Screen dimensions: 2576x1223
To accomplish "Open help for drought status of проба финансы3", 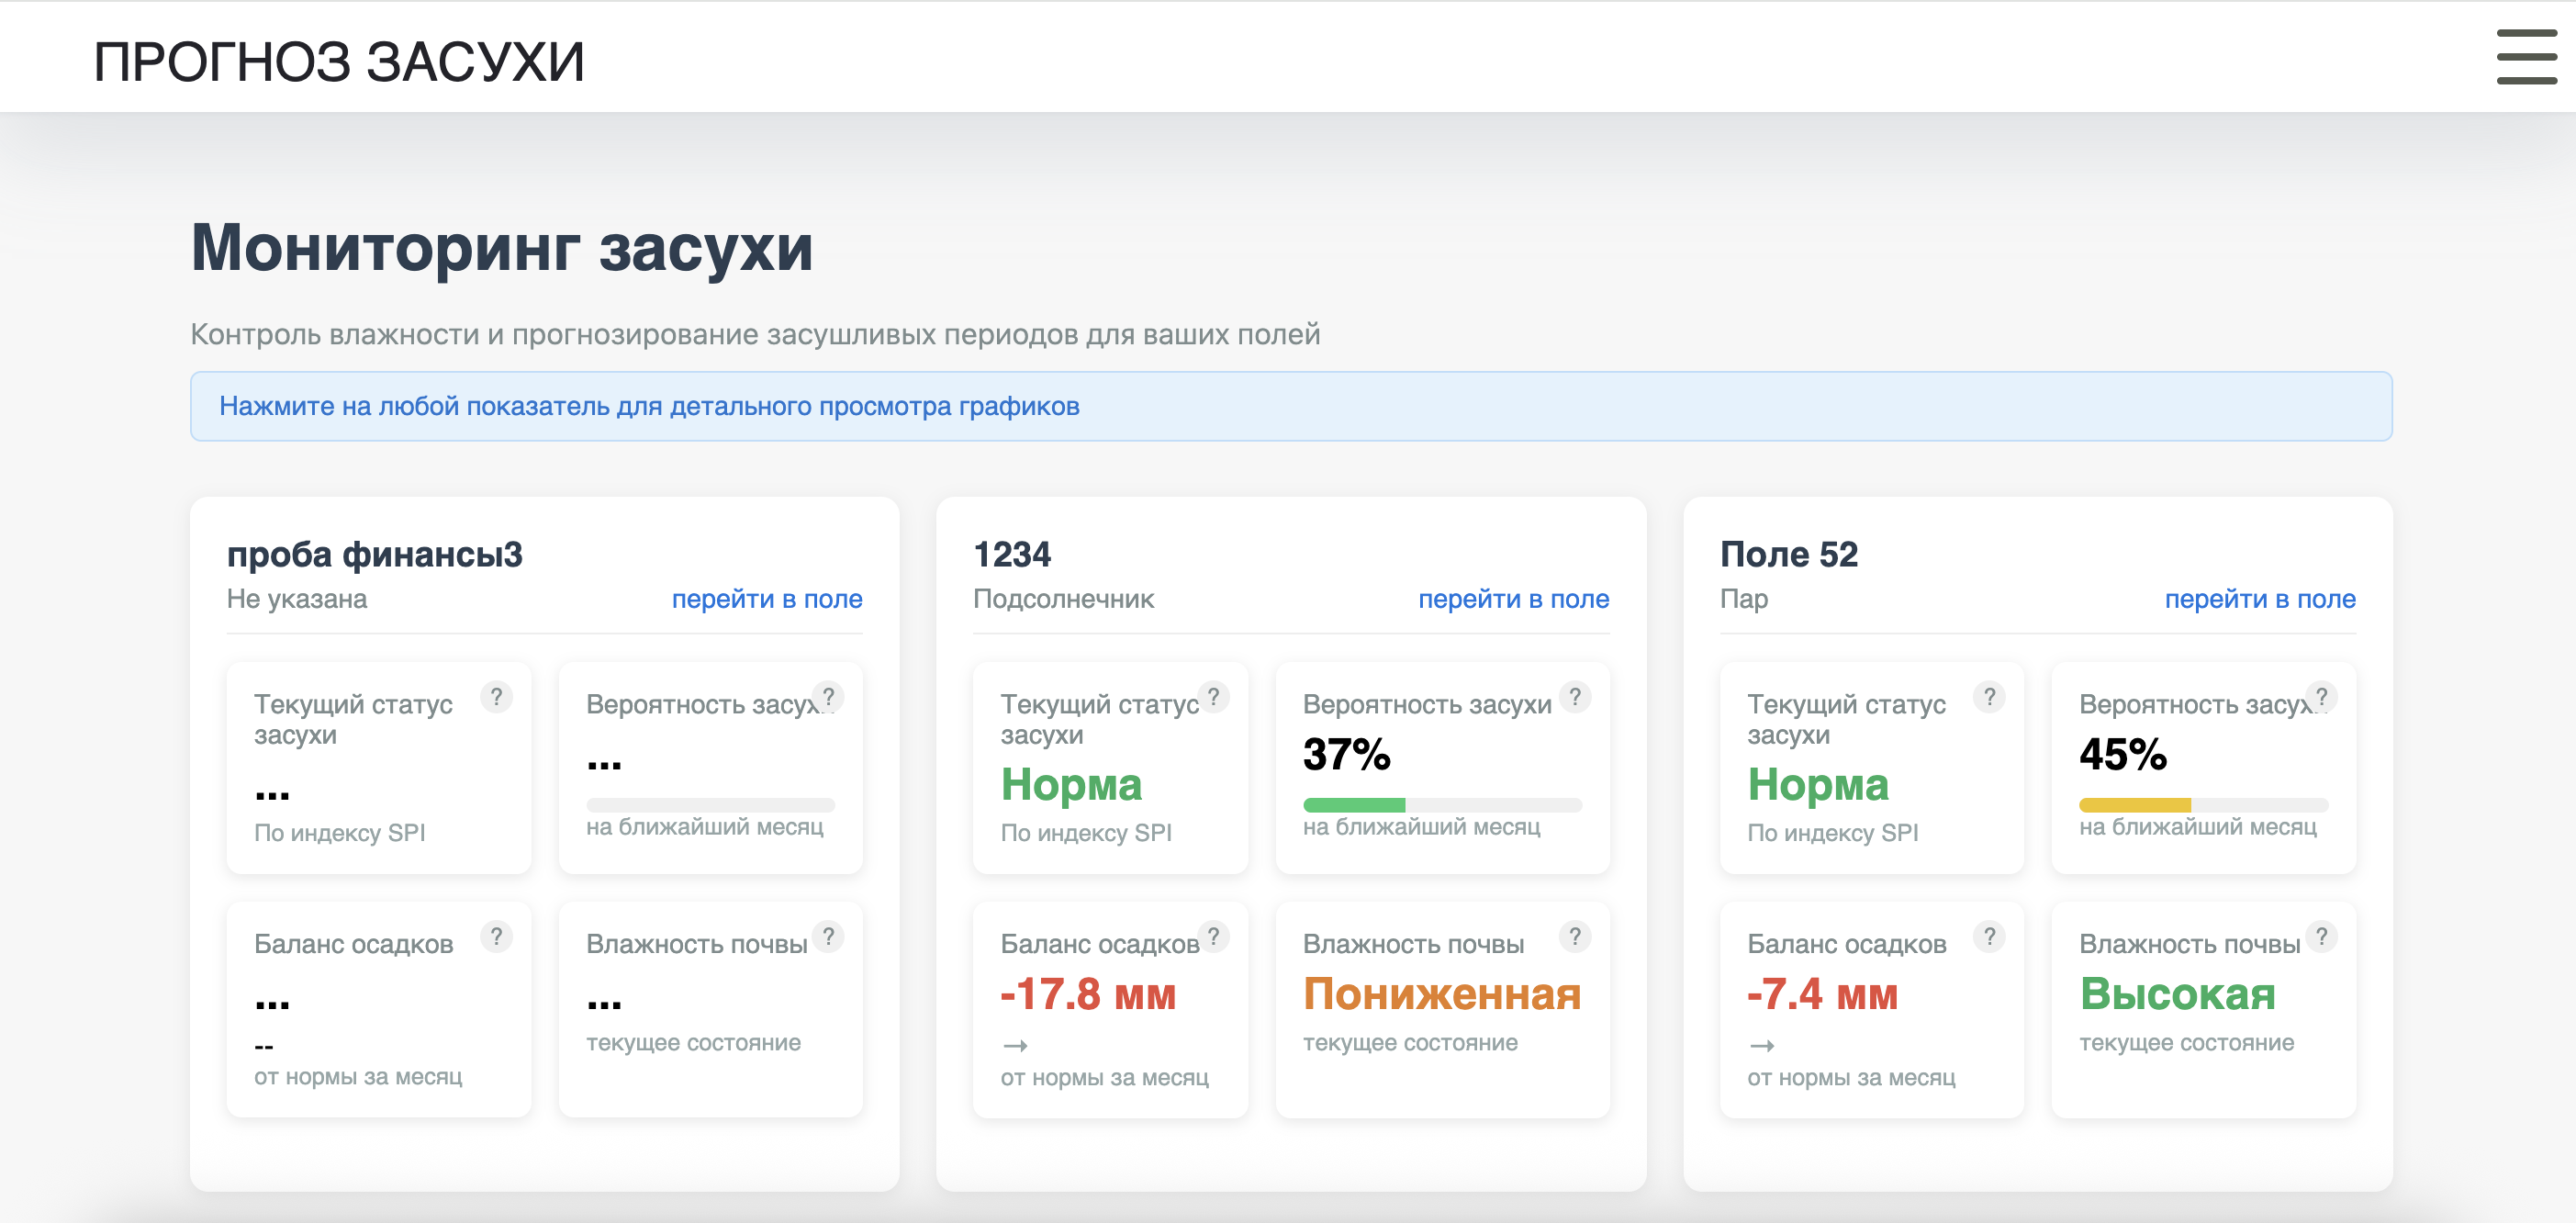I will tap(497, 697).
